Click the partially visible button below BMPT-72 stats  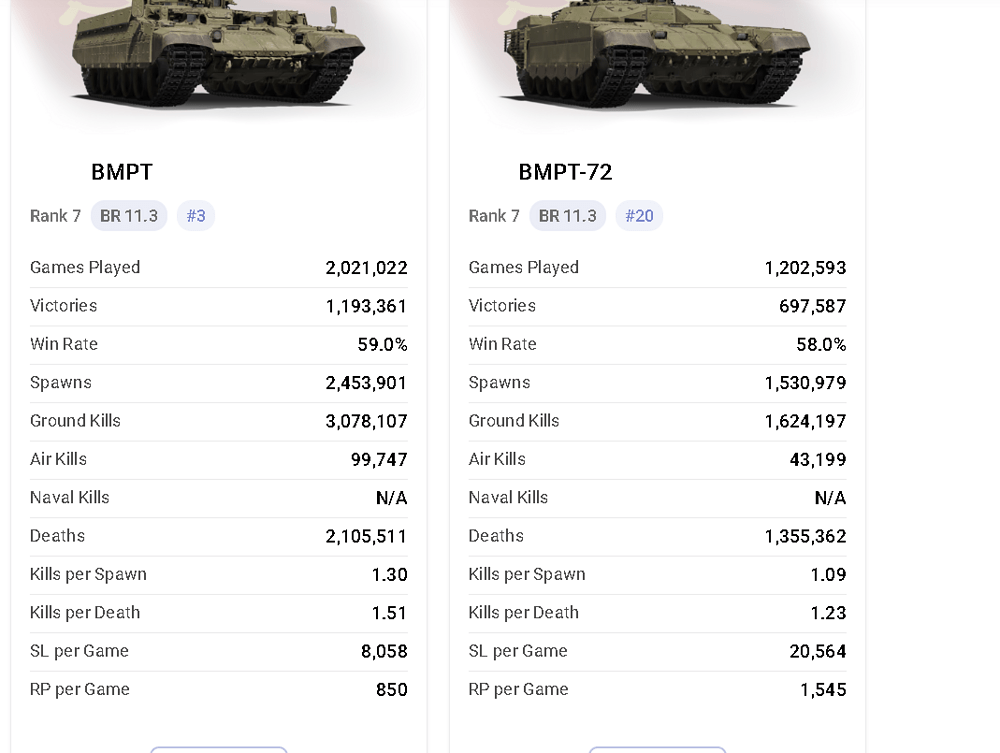click(x=657, y=749)
